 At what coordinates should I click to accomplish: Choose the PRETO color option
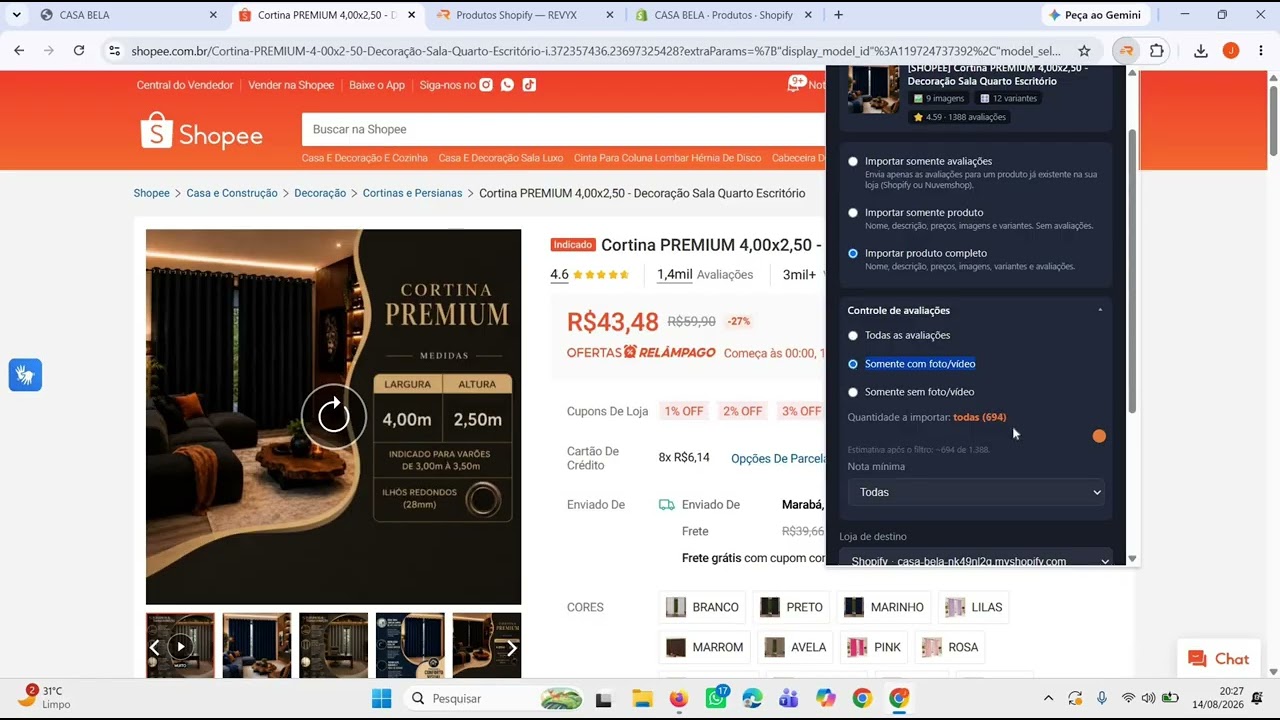pos(791,607)
